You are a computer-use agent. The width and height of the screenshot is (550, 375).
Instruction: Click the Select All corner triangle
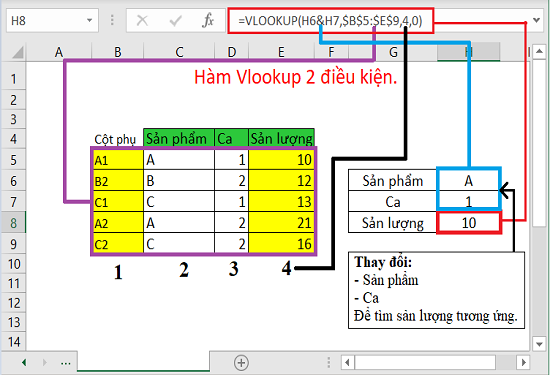(x=17, y=52)
